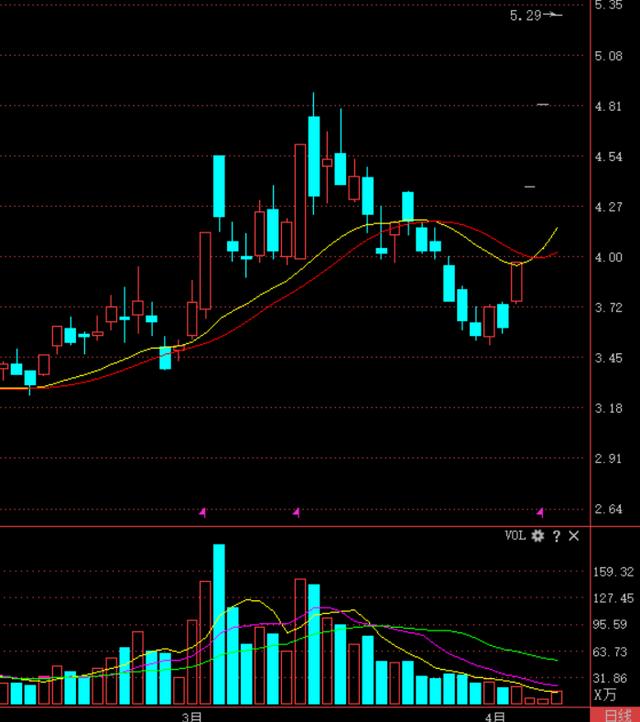This screenshot has height=722, width=640.
Task: Select the last red hollow candlestick
Action: (517, 282)
